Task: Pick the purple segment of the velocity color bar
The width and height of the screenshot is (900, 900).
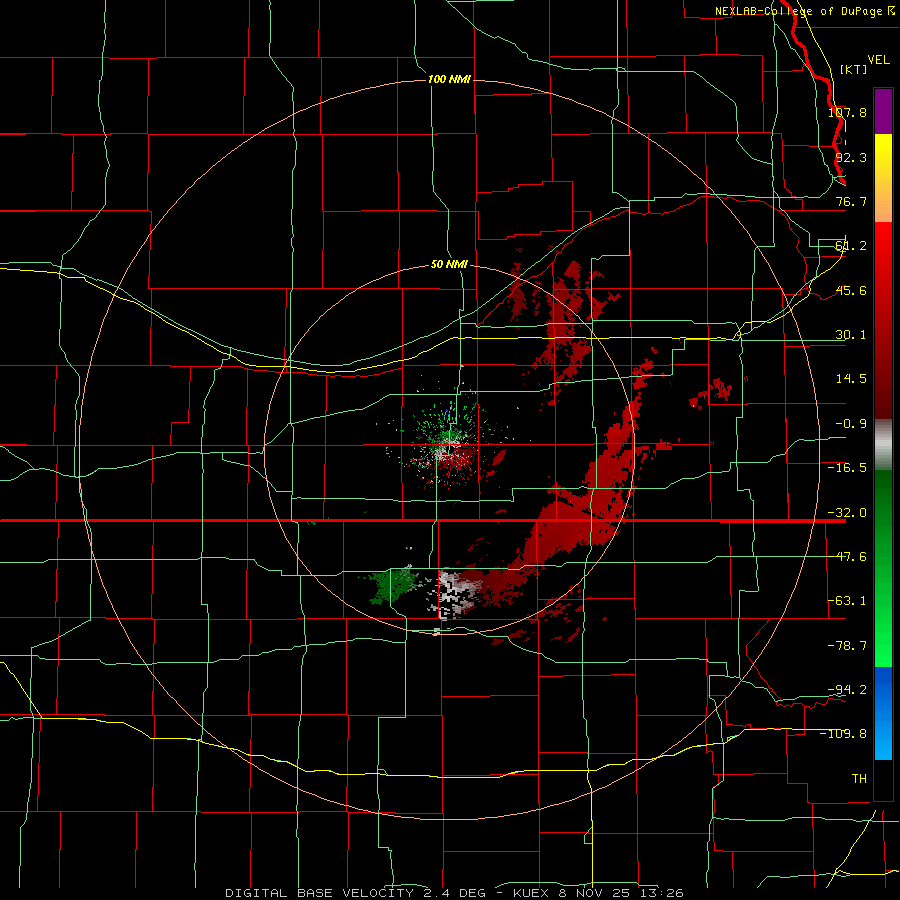Action: click(883, 111)
